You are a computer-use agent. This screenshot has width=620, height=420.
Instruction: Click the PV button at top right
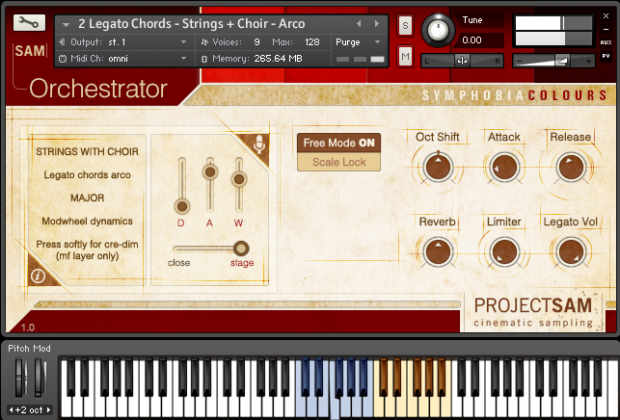[x=606, y=56]
